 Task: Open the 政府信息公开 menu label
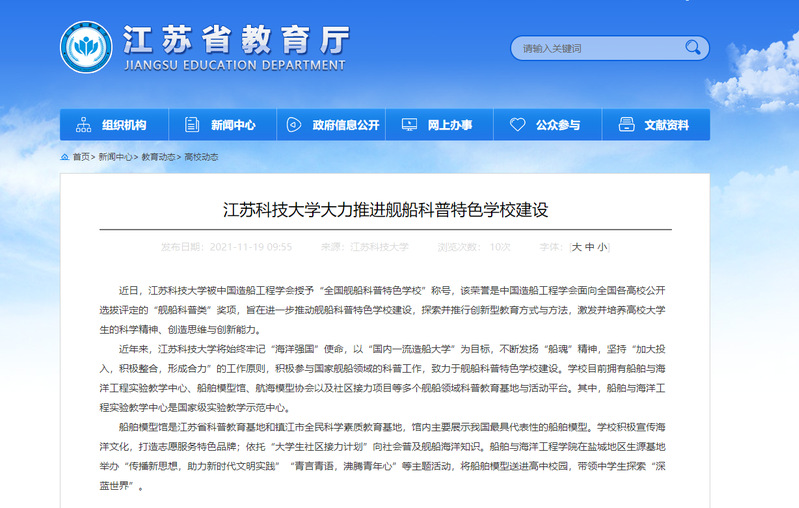(x=346, y=125)
